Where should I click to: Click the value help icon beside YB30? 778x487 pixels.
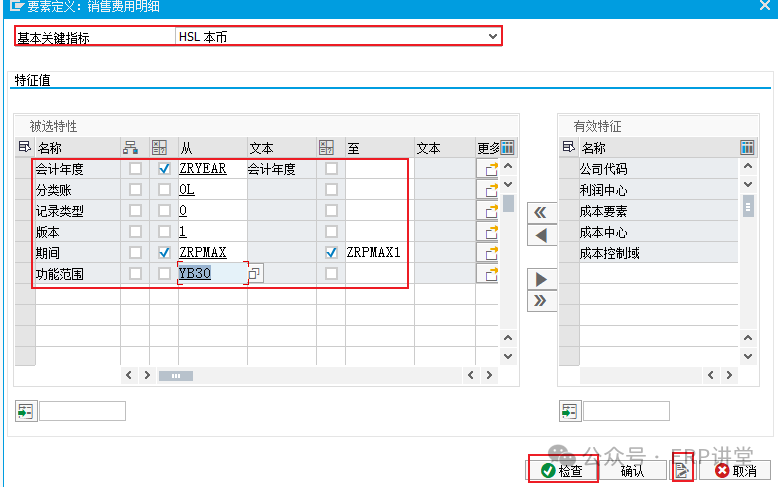coord(256,274)
